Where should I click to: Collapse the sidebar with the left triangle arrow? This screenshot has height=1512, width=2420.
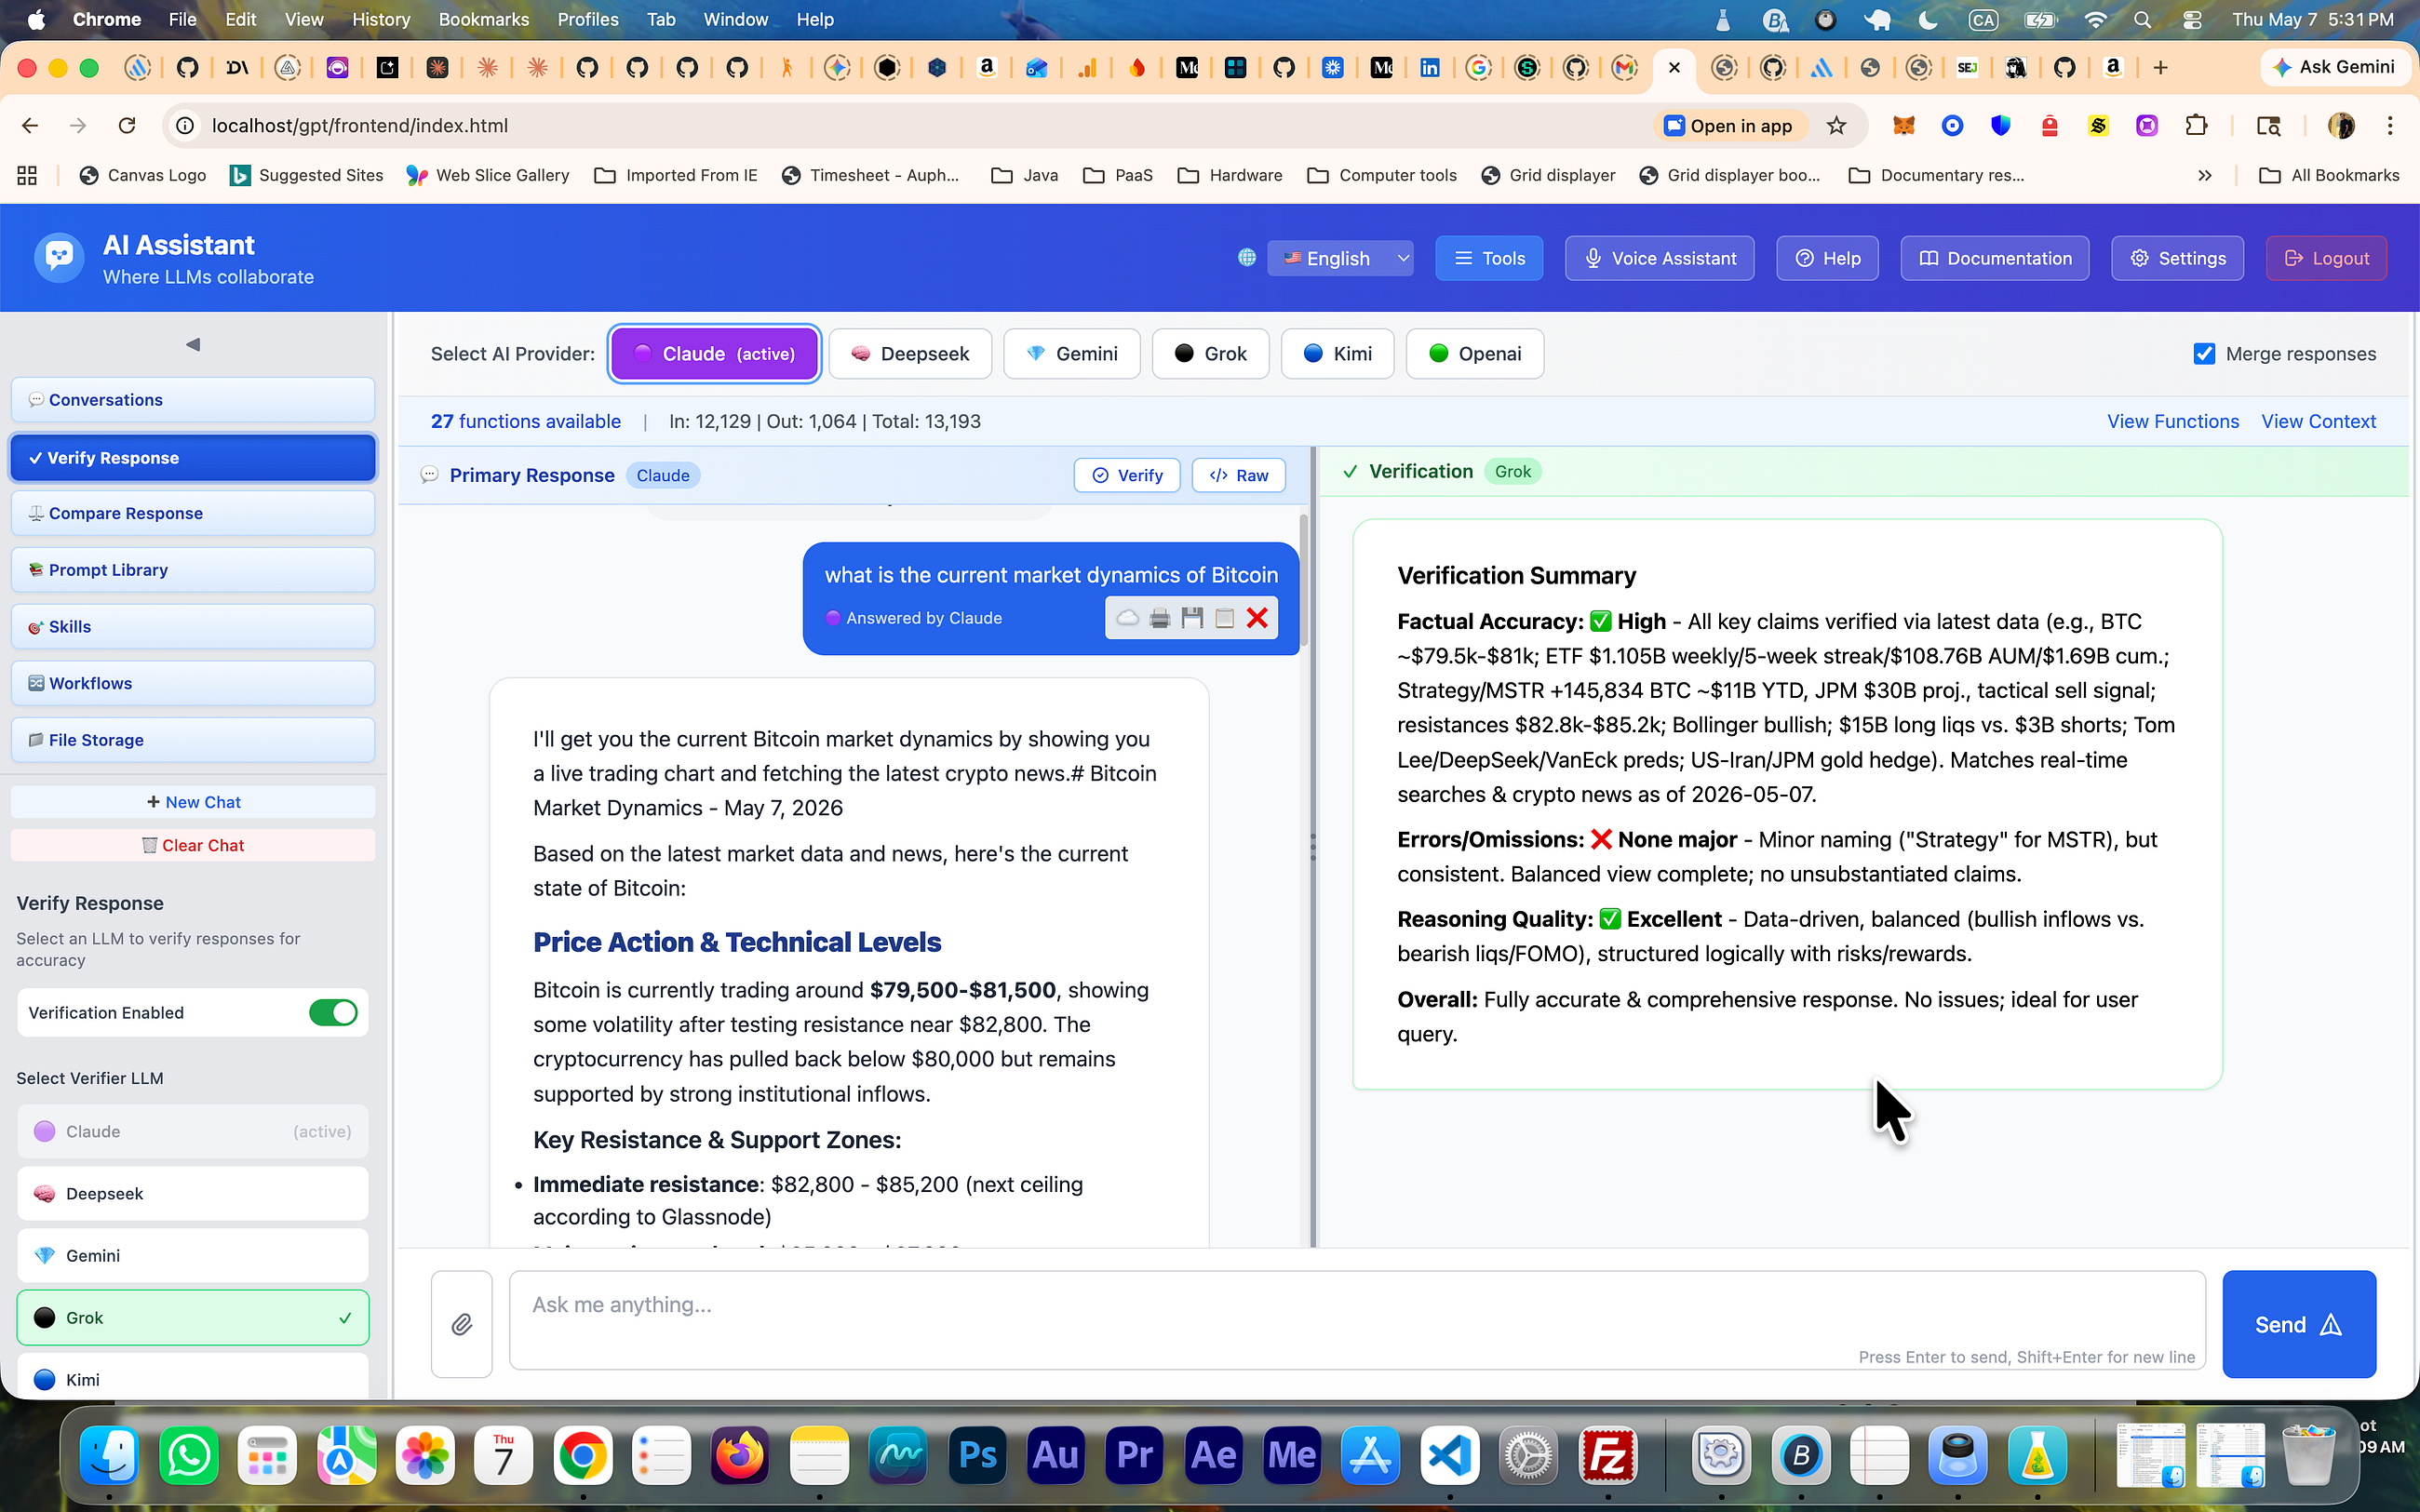pyautogui.click(x=193, y=344)
